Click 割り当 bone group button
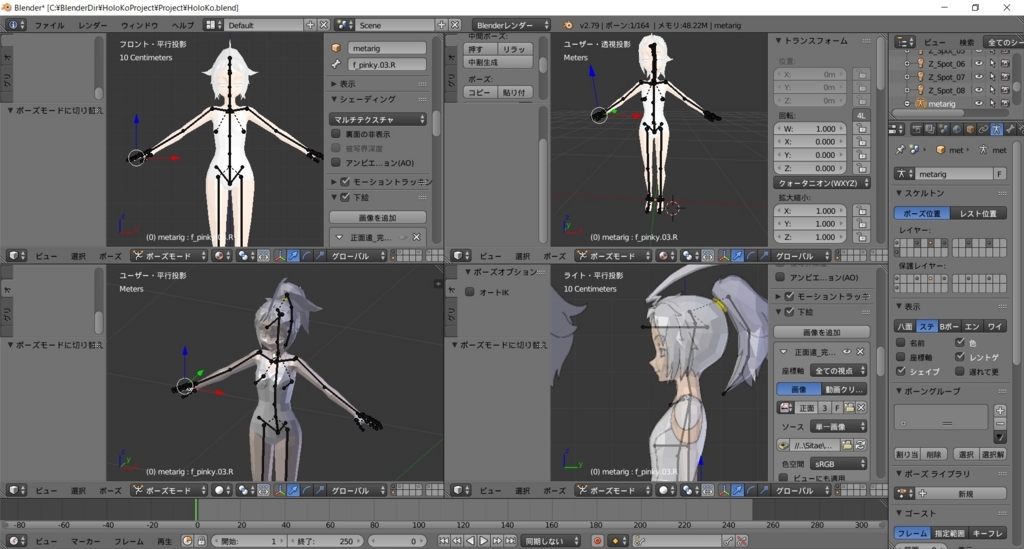 coord(906,454)
